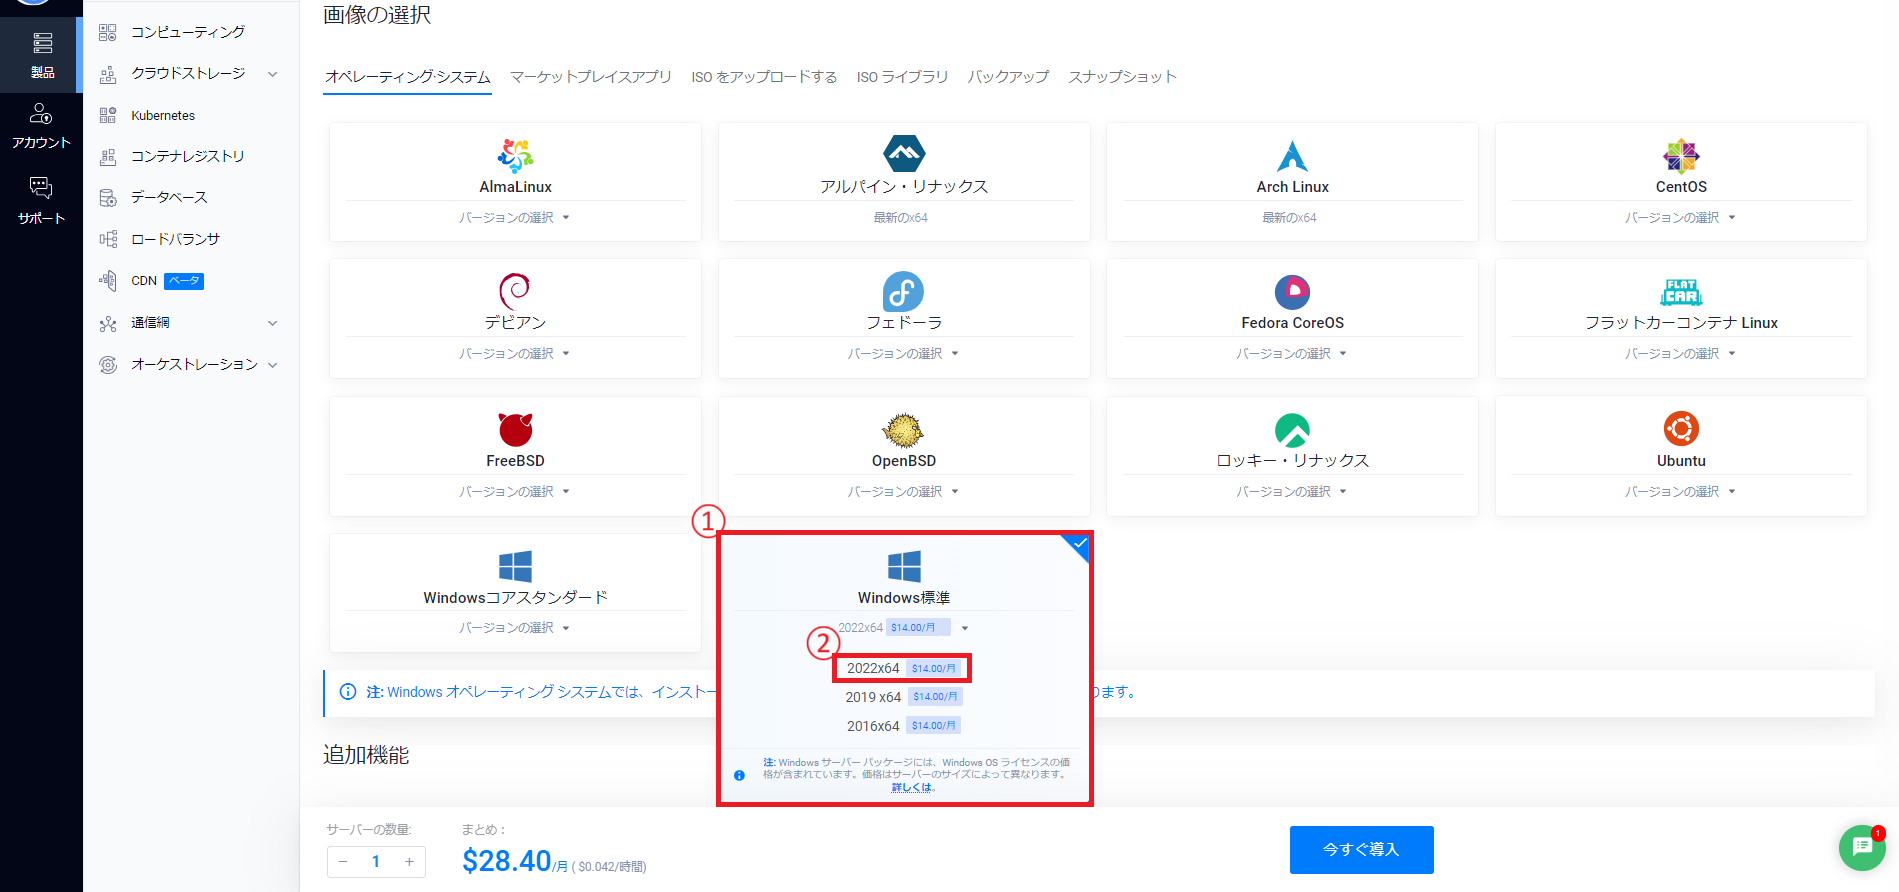
Task: Select the Arch Linux logo
Action: pos(1292,155)
